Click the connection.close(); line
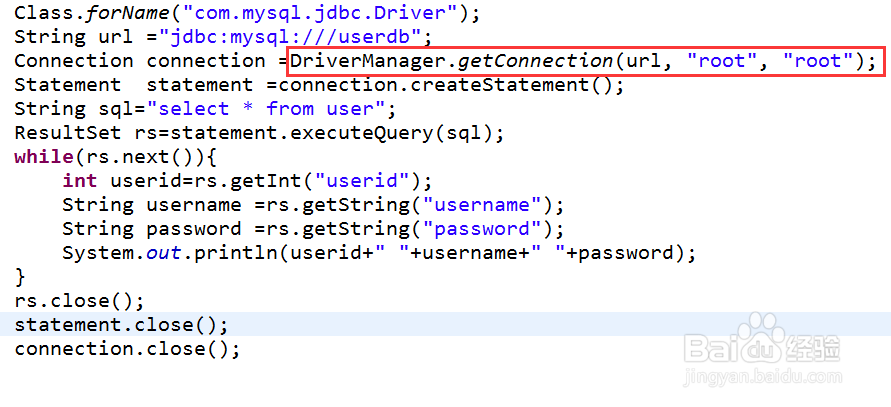This screenshot has width=891, height=407. point(127,348)
